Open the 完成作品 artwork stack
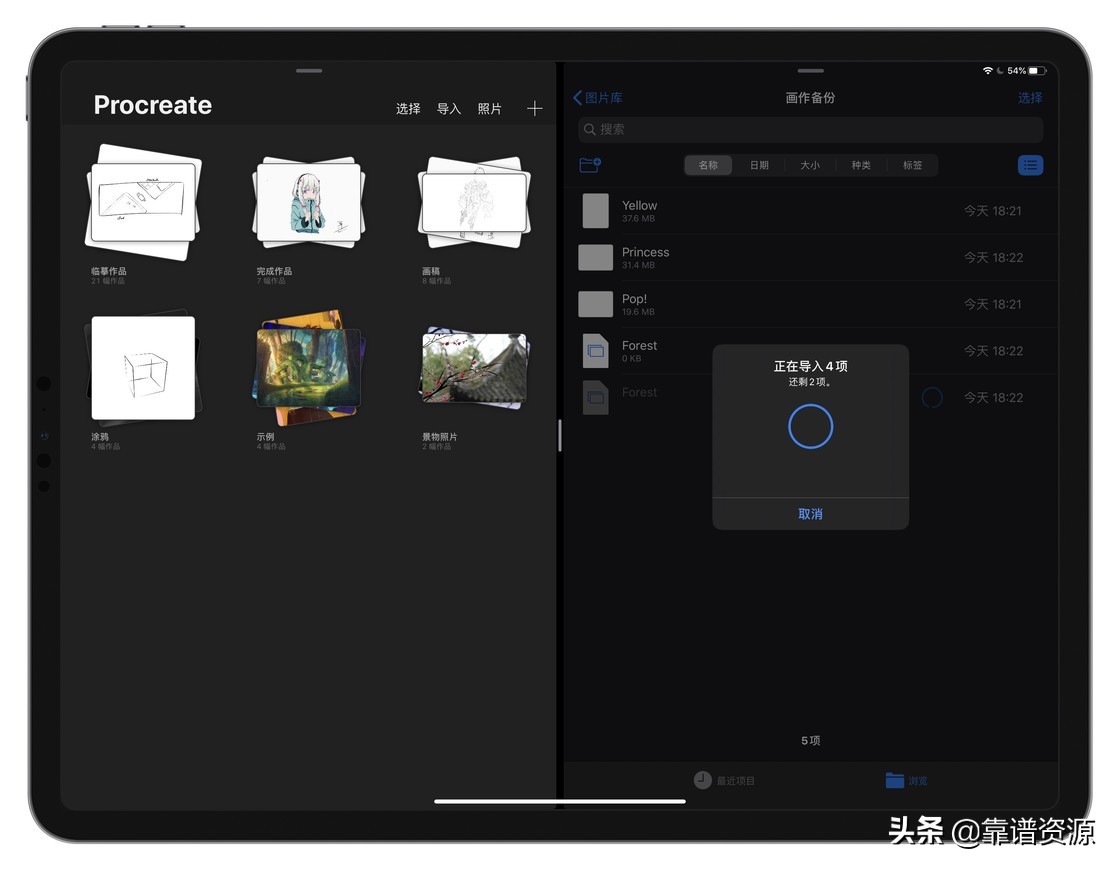This screenshot has width=1120, height=871. click(x=307, y=200)
